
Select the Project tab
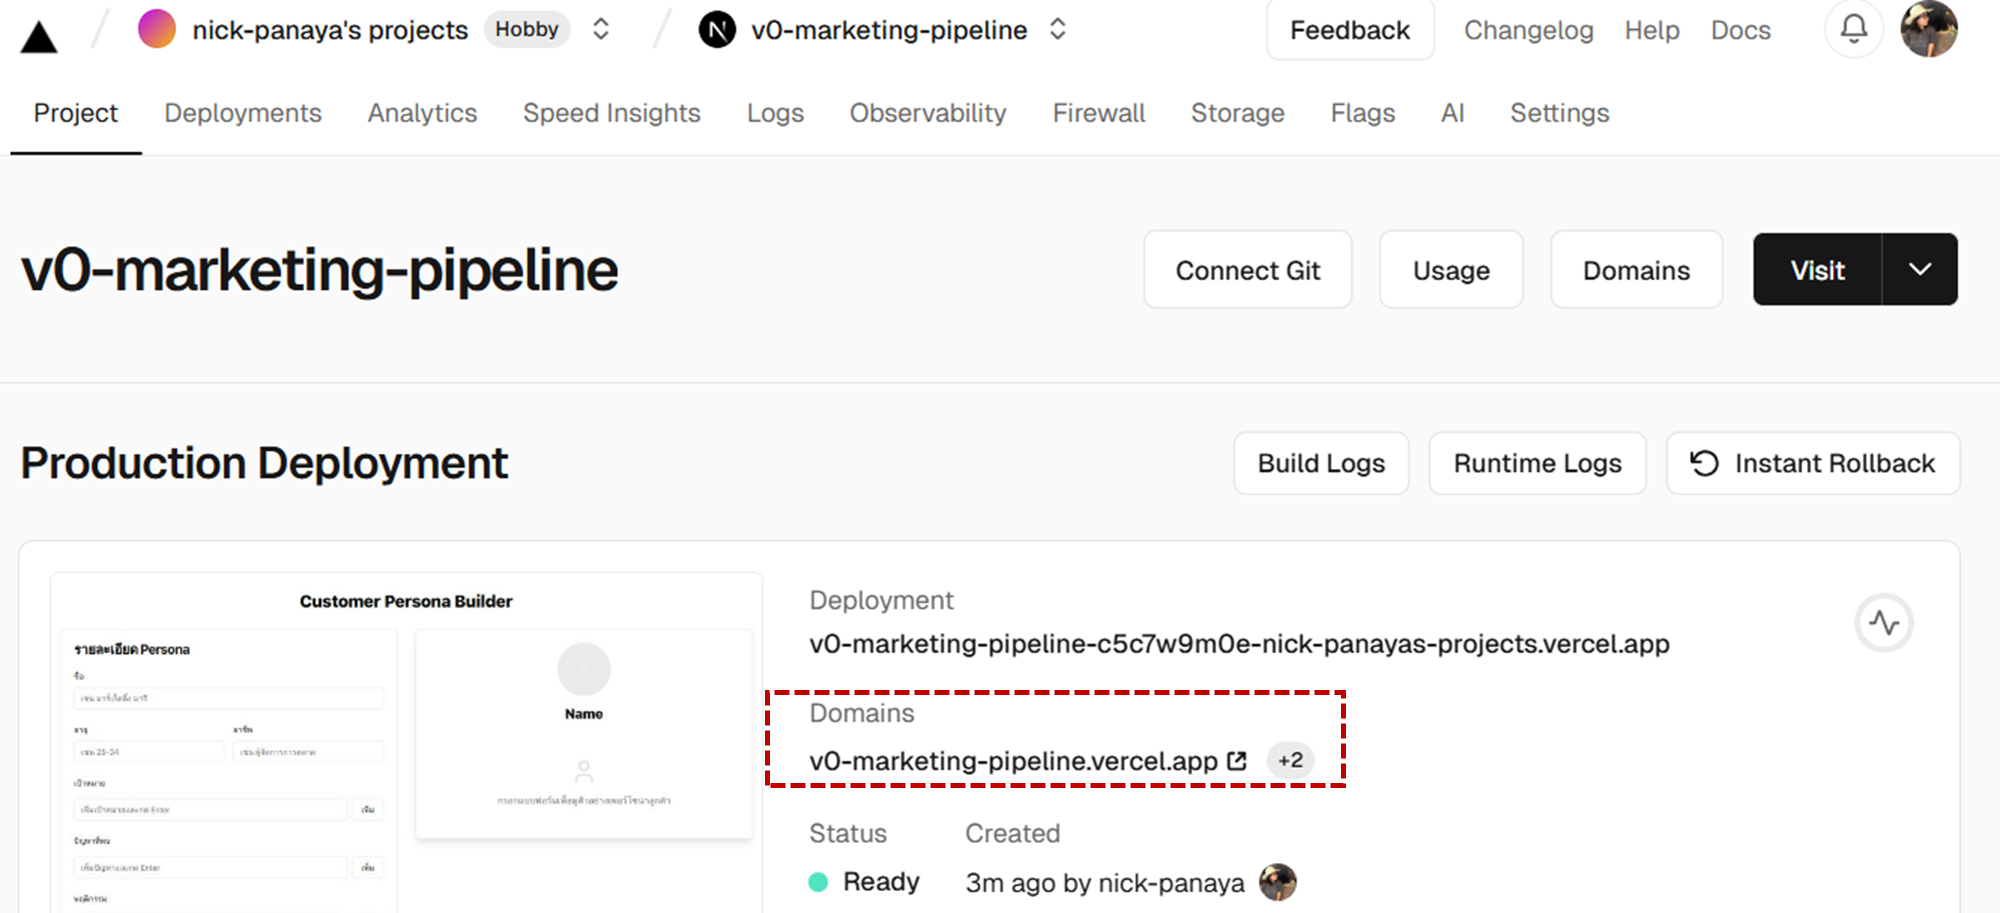point(76,113)
